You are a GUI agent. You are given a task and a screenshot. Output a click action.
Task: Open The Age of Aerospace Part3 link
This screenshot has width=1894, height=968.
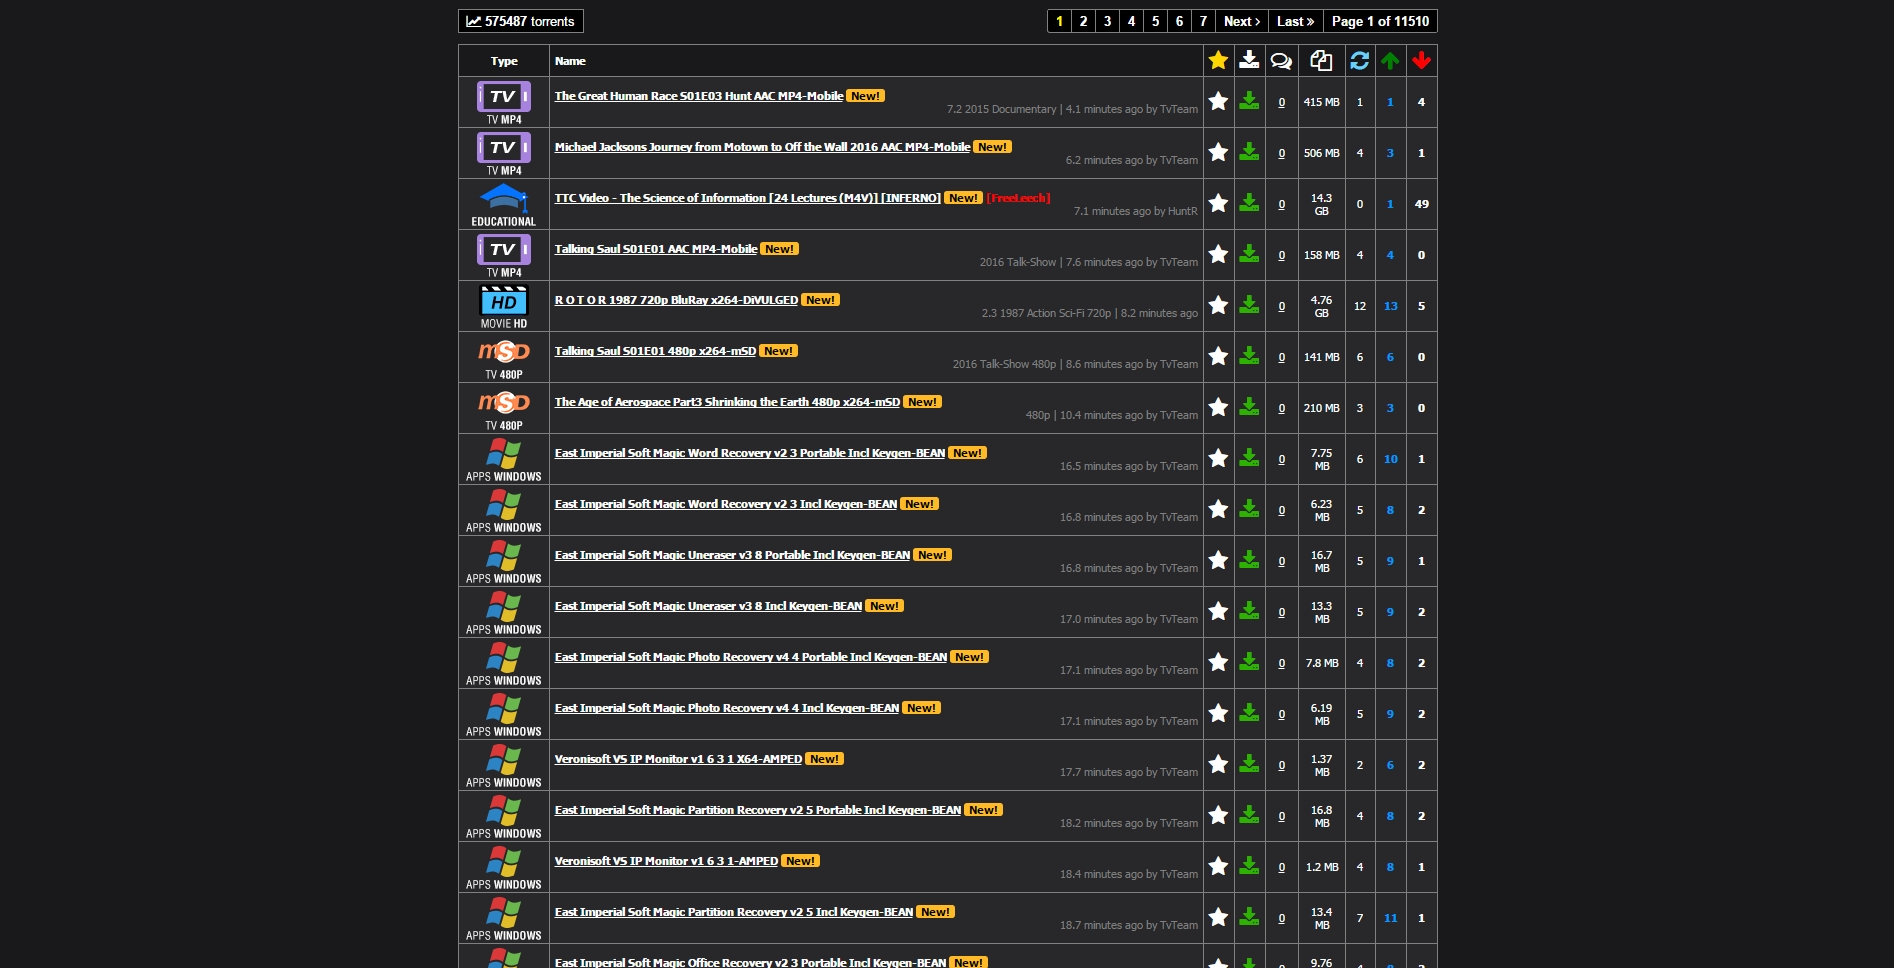(x=727, y=402)
